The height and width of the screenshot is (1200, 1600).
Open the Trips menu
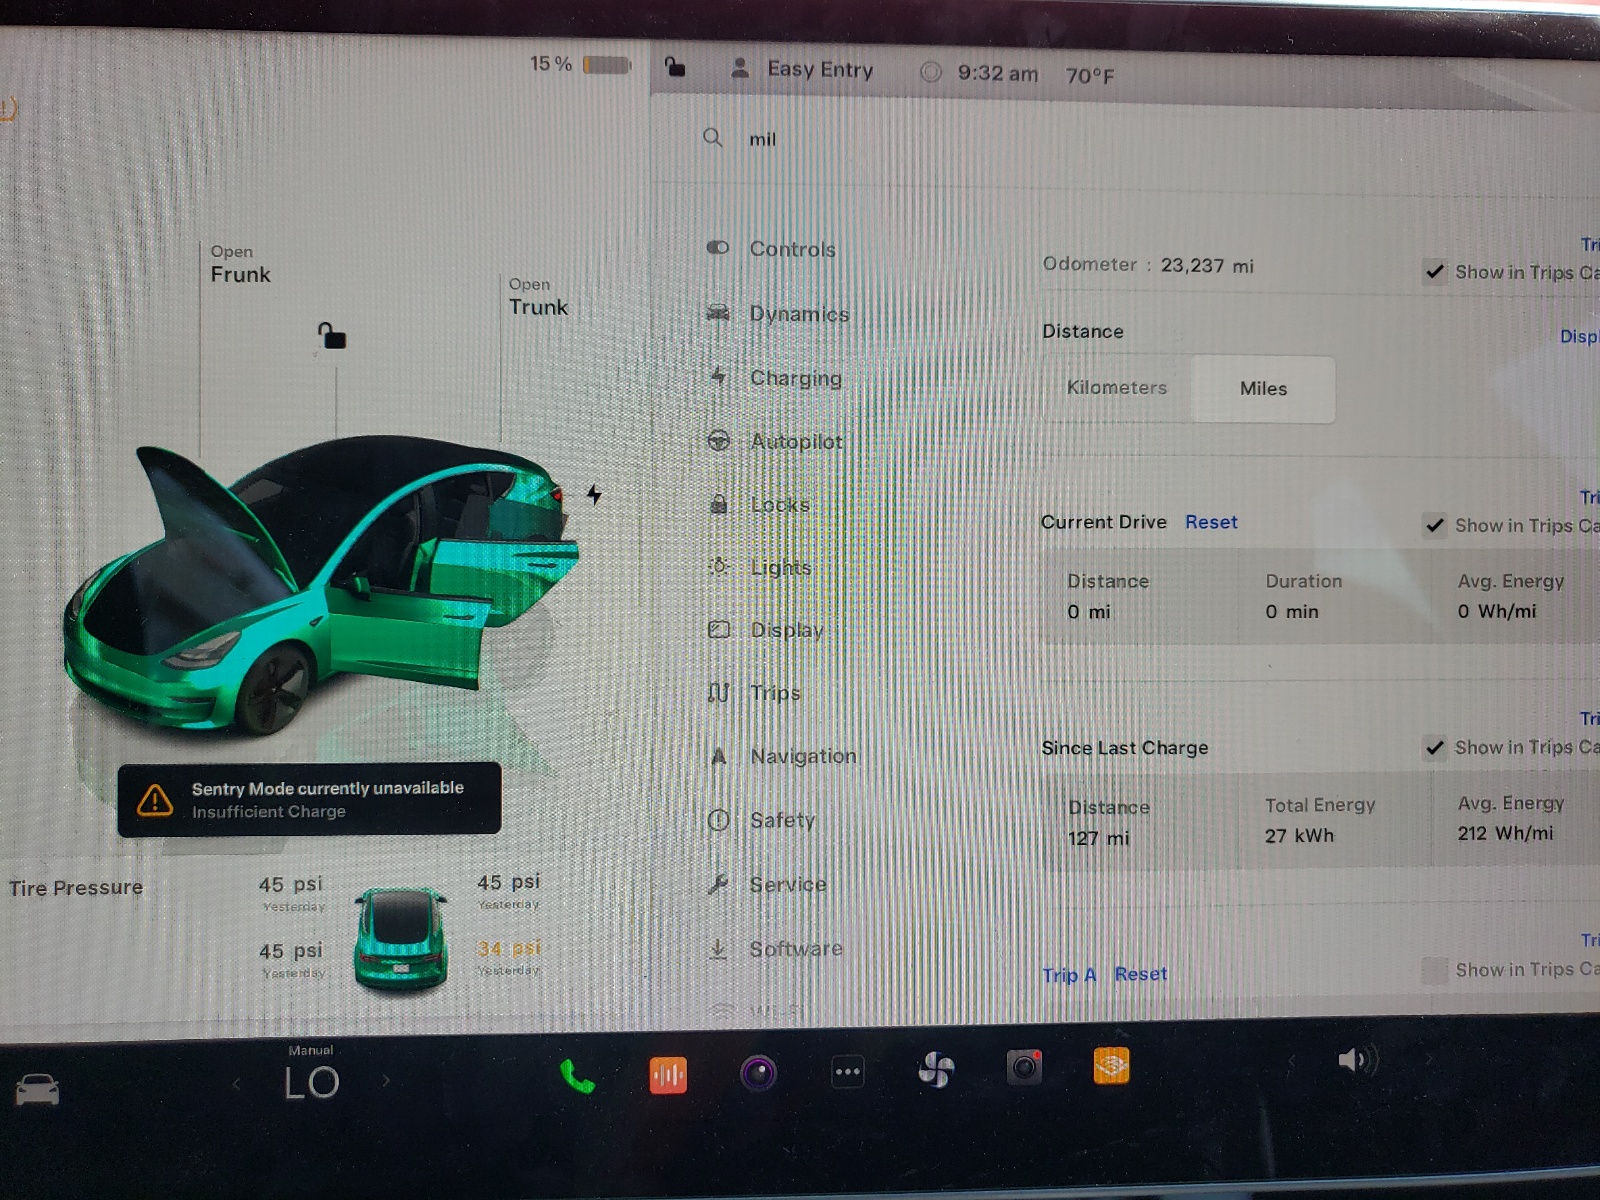(x=755, y=692)
